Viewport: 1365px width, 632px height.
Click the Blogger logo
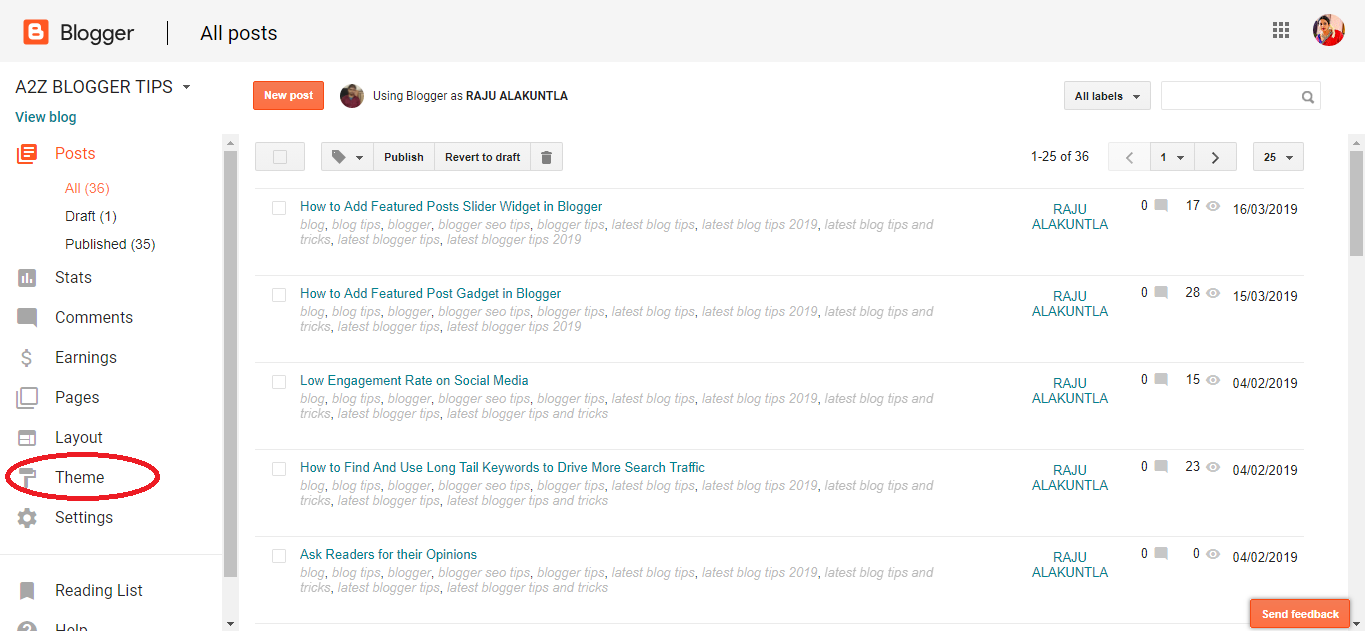[35, 31]
